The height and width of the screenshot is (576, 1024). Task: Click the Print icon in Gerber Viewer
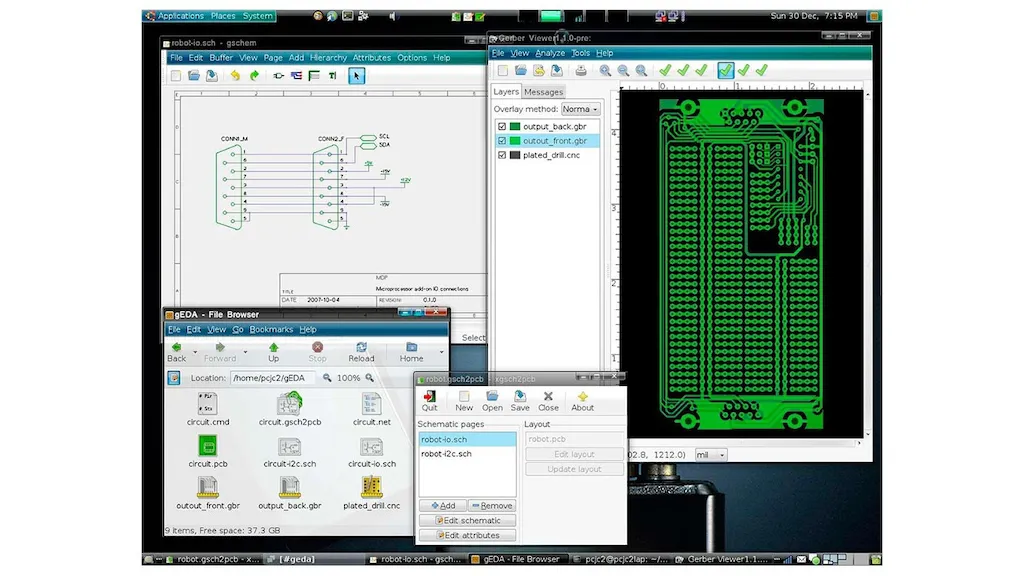pos(581,71)
